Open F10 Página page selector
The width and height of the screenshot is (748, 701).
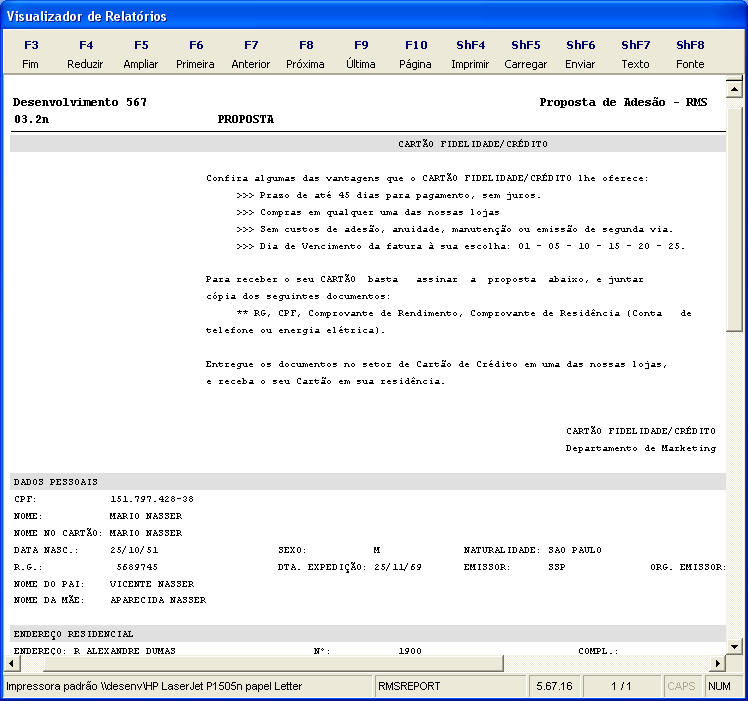coord(416,54)
